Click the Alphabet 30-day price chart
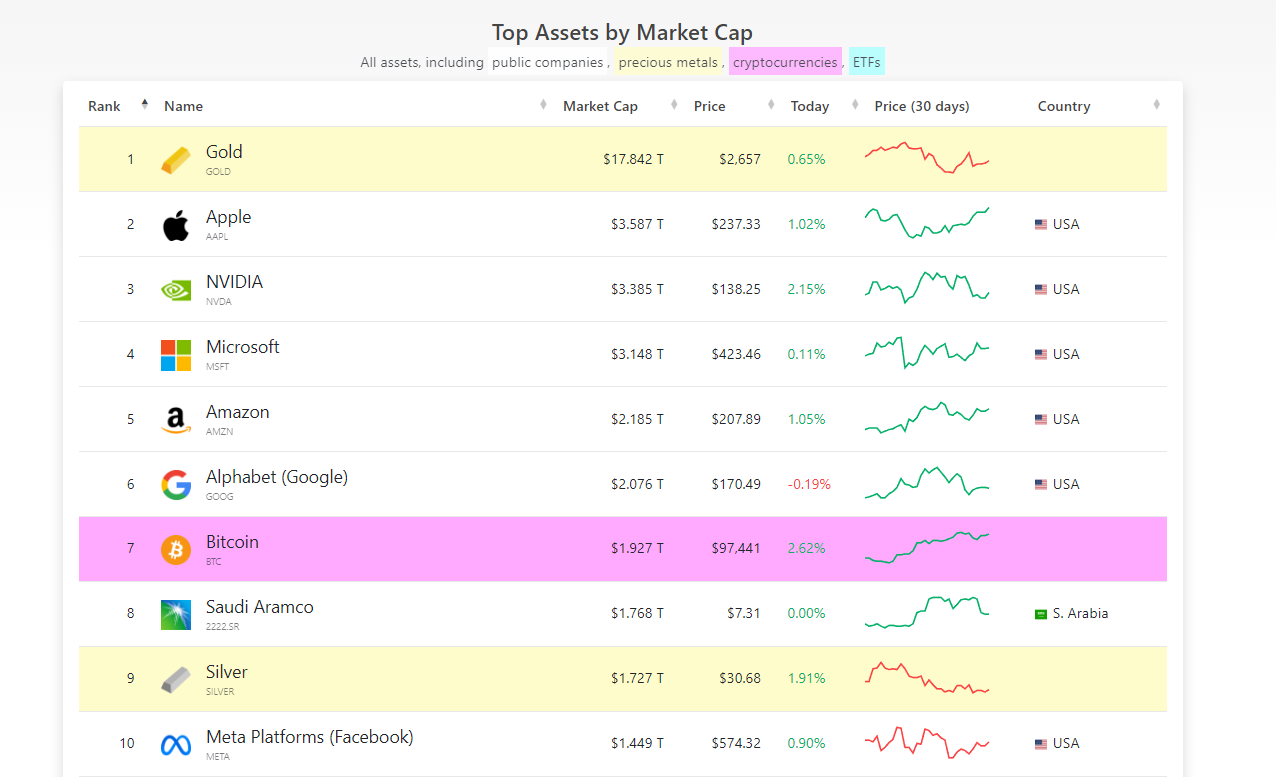The height and width of the screenshot is (777, 1276). 927,482
